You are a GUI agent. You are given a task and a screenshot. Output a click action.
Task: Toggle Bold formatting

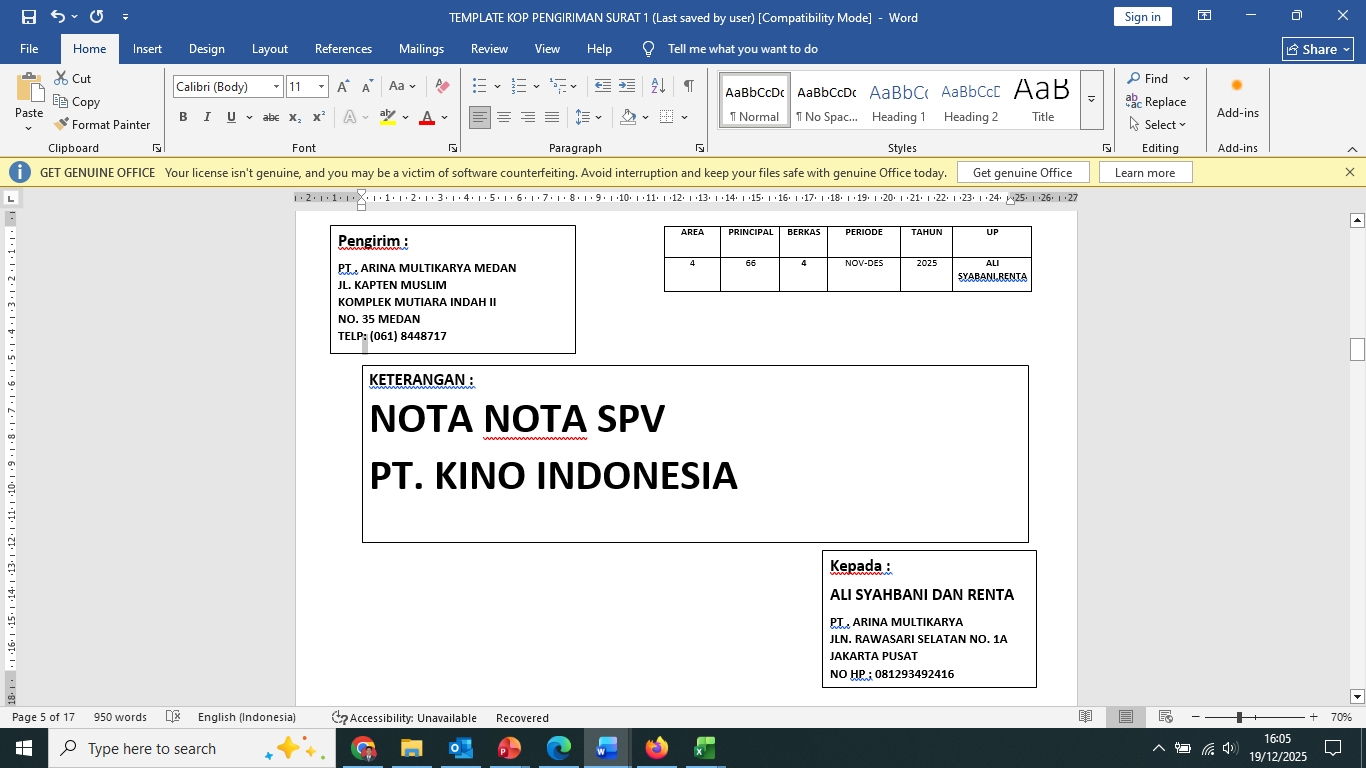click(x=183, y=117)
